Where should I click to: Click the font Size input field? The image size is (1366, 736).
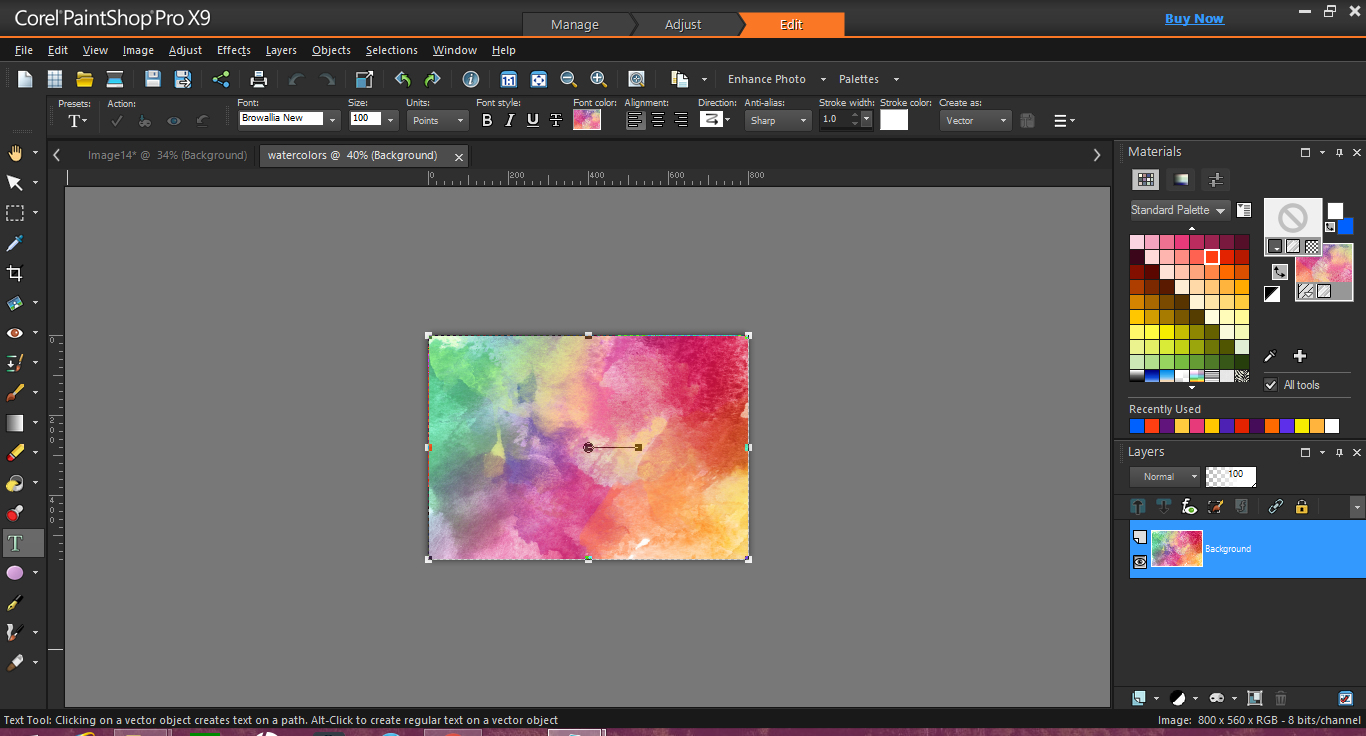[x=365, y=119]
